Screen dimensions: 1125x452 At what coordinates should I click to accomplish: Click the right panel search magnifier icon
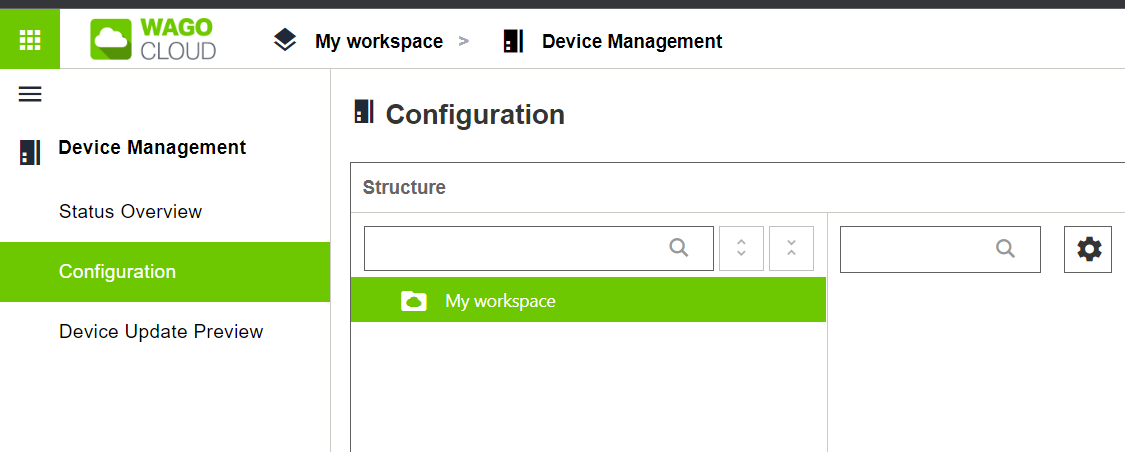point(1006,249)
